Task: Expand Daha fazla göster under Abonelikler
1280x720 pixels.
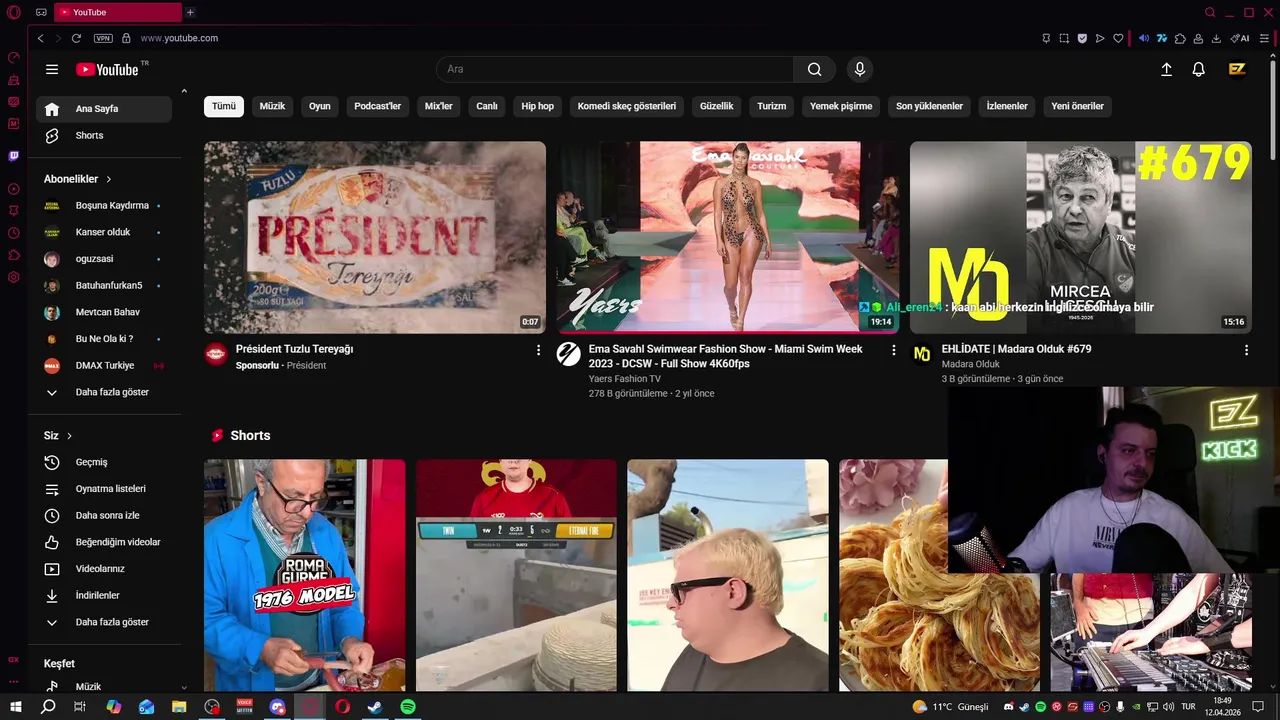Action: 104,392
